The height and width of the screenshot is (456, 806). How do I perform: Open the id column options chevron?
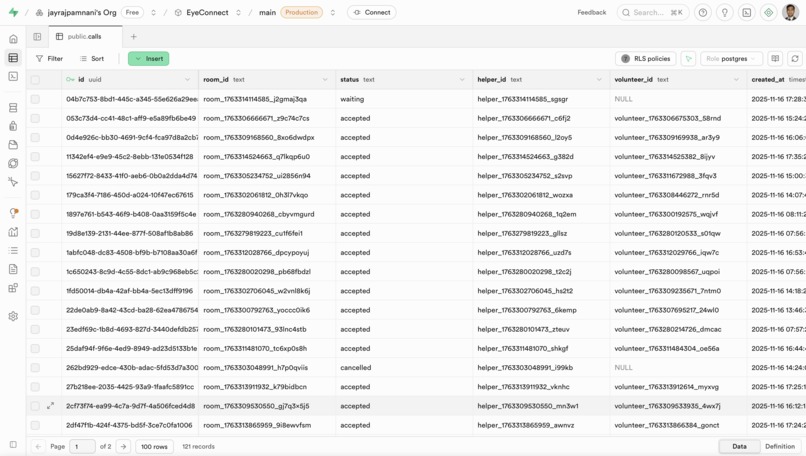click(187, 80)
